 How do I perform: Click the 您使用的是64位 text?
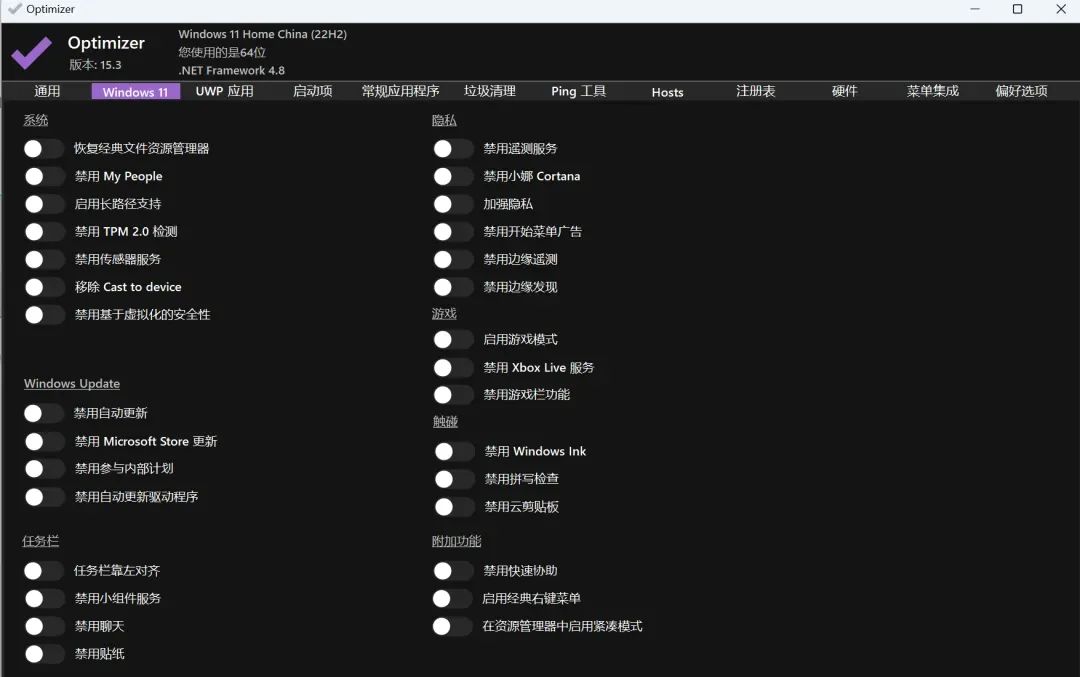(x=222, y=52)
